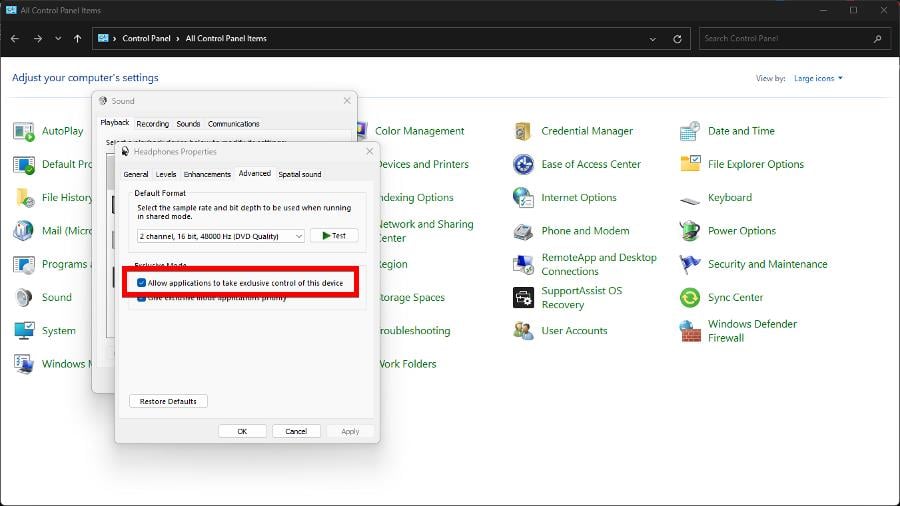The height and width of the screenshot is (506, 900).
Task: Close the Sound window
Action: tap(347, 100)
